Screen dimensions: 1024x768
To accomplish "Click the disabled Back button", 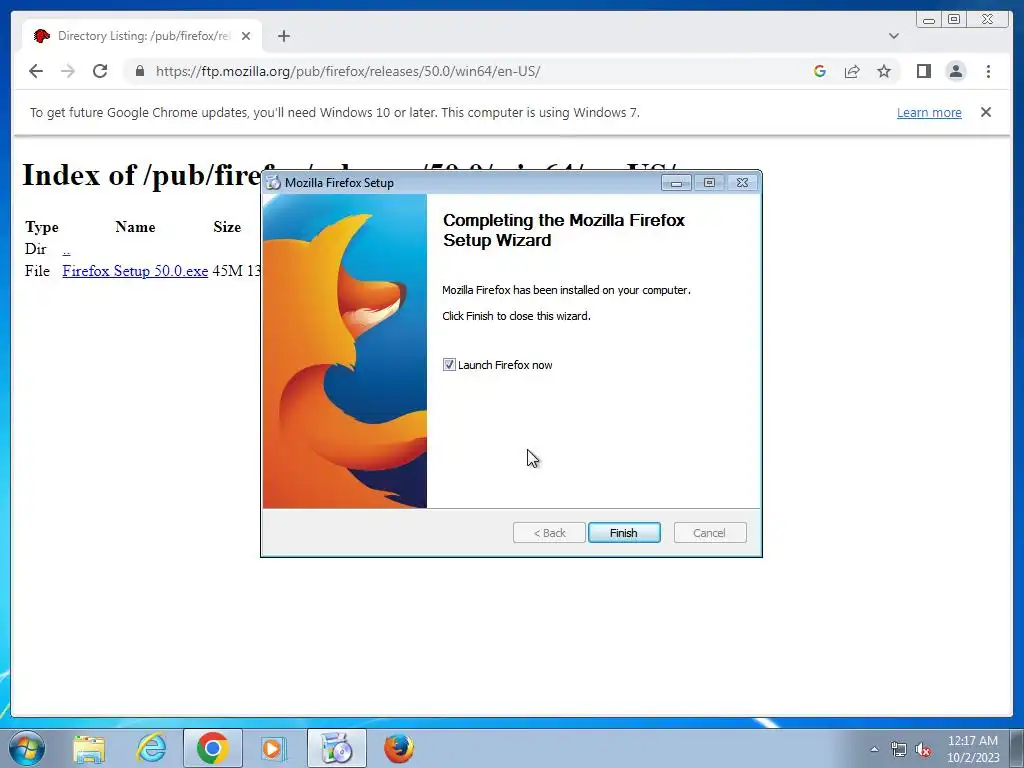I will click(x=549, y=533).
